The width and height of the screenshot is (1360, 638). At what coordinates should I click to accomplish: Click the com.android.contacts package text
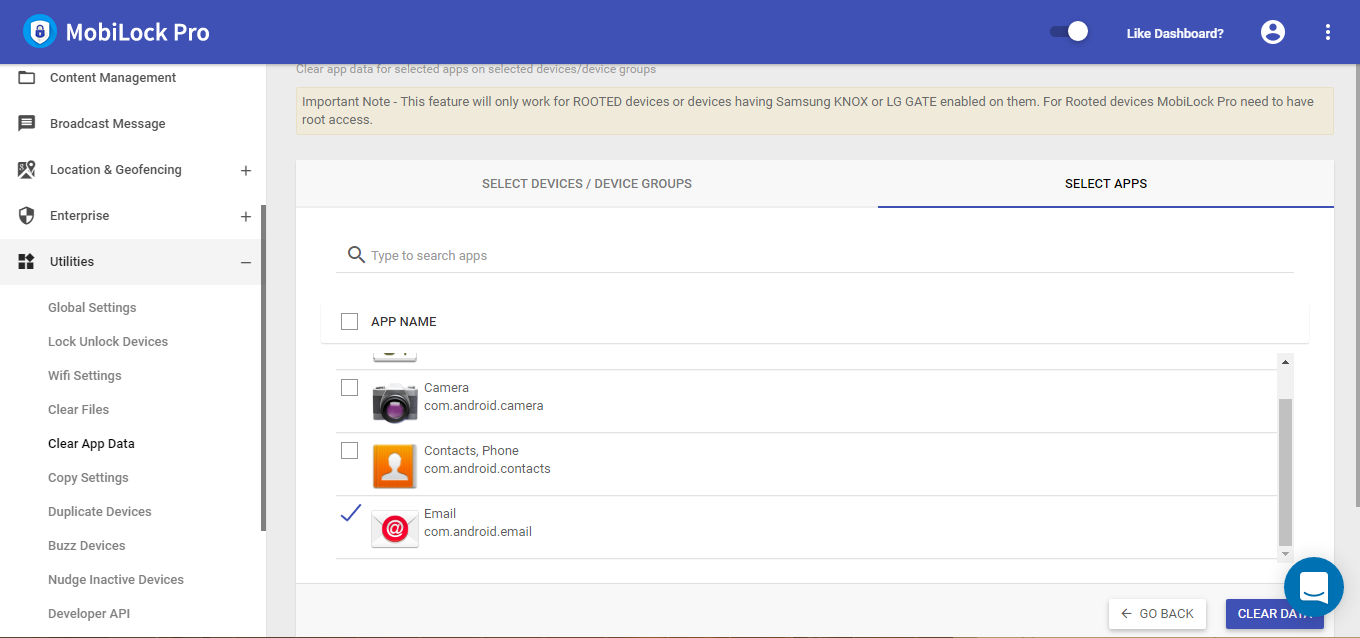pyautogui.click(x=487, y=469)
